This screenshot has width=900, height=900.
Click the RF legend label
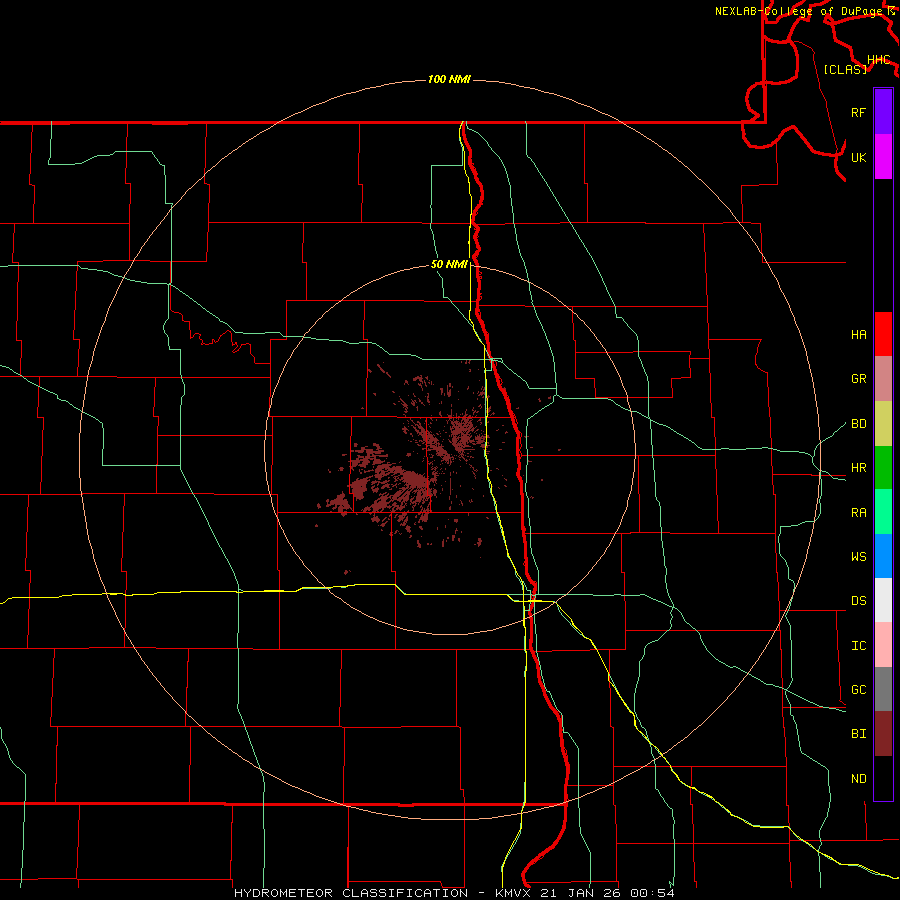click(858, 113)
